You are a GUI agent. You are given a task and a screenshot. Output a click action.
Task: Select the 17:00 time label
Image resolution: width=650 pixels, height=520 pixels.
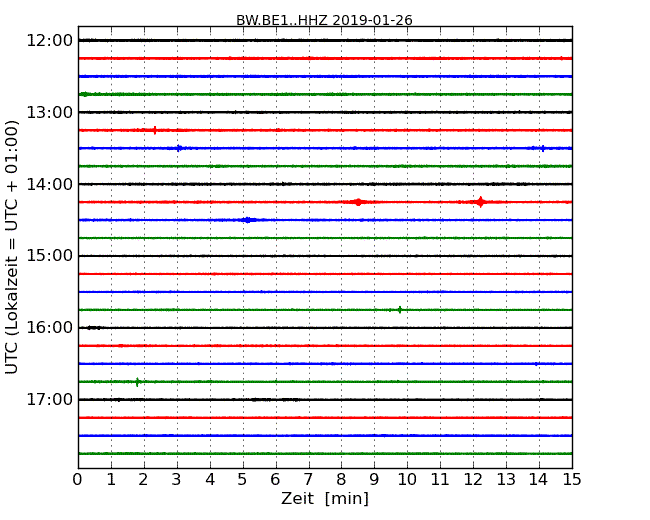(x=49, y=399)
